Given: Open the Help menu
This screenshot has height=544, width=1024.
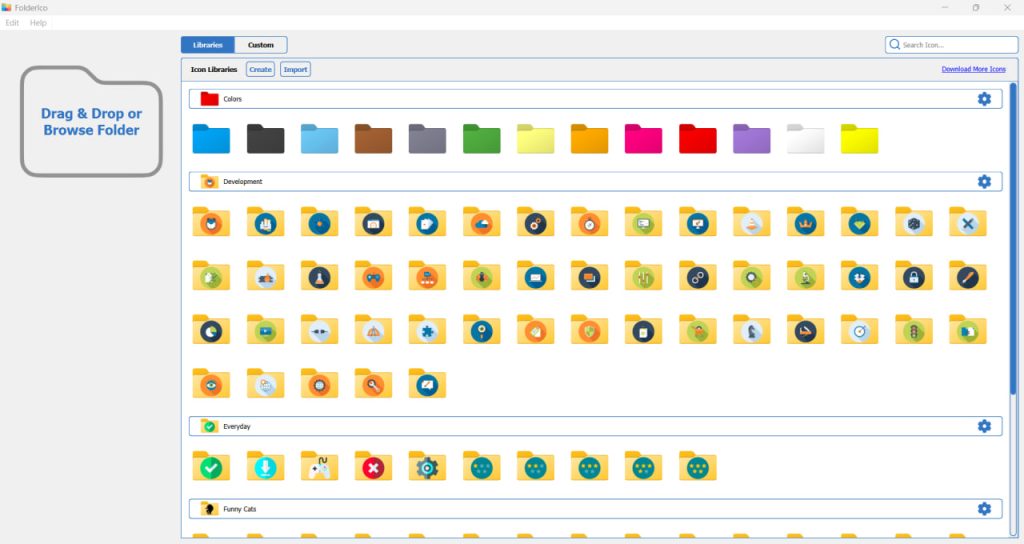Looking at the screenshot, I should pos(38,22).
